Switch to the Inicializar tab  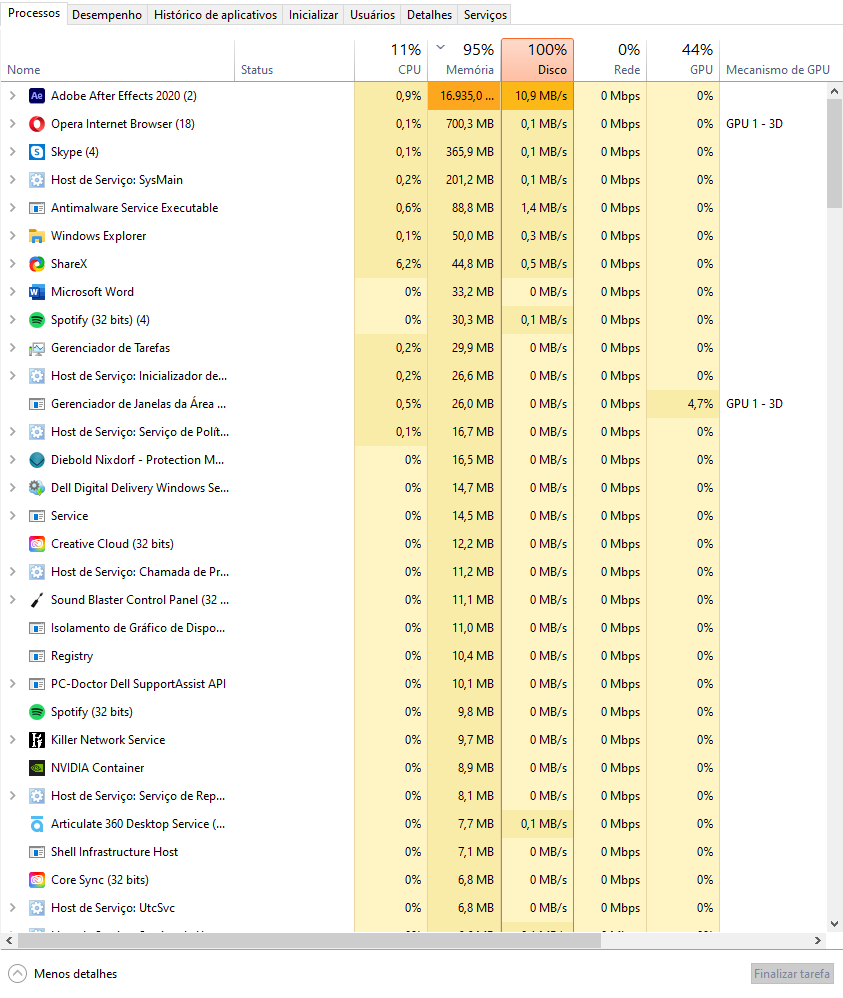tap(313, 15)
